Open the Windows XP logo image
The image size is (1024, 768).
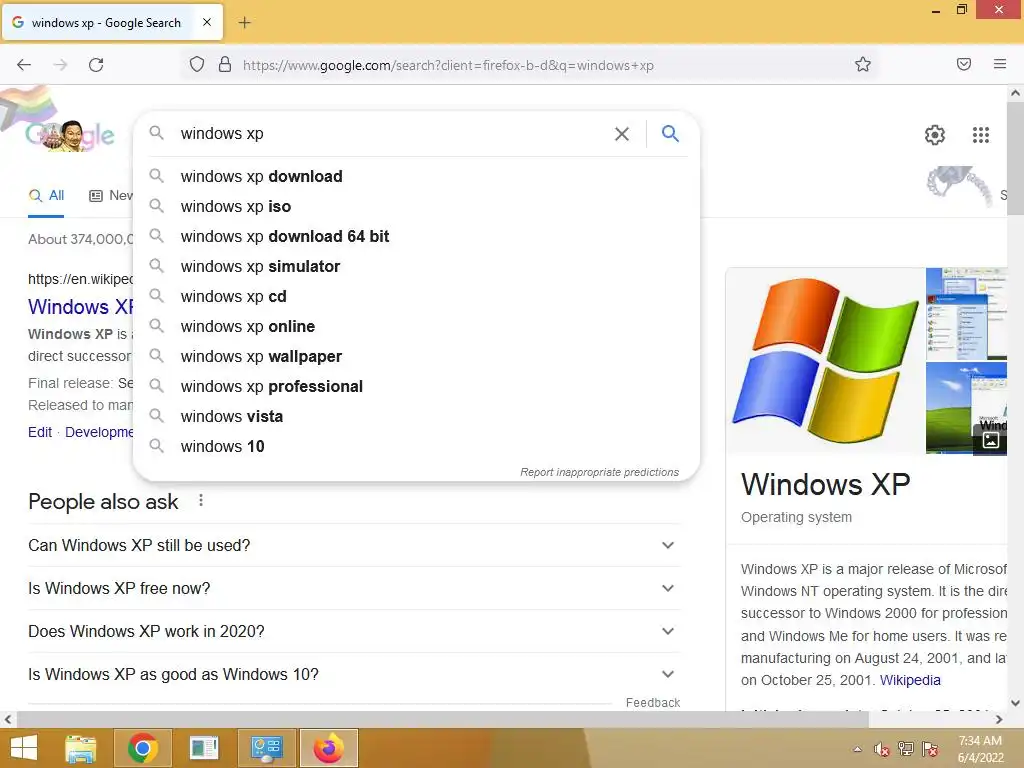[x=825, y=360]
